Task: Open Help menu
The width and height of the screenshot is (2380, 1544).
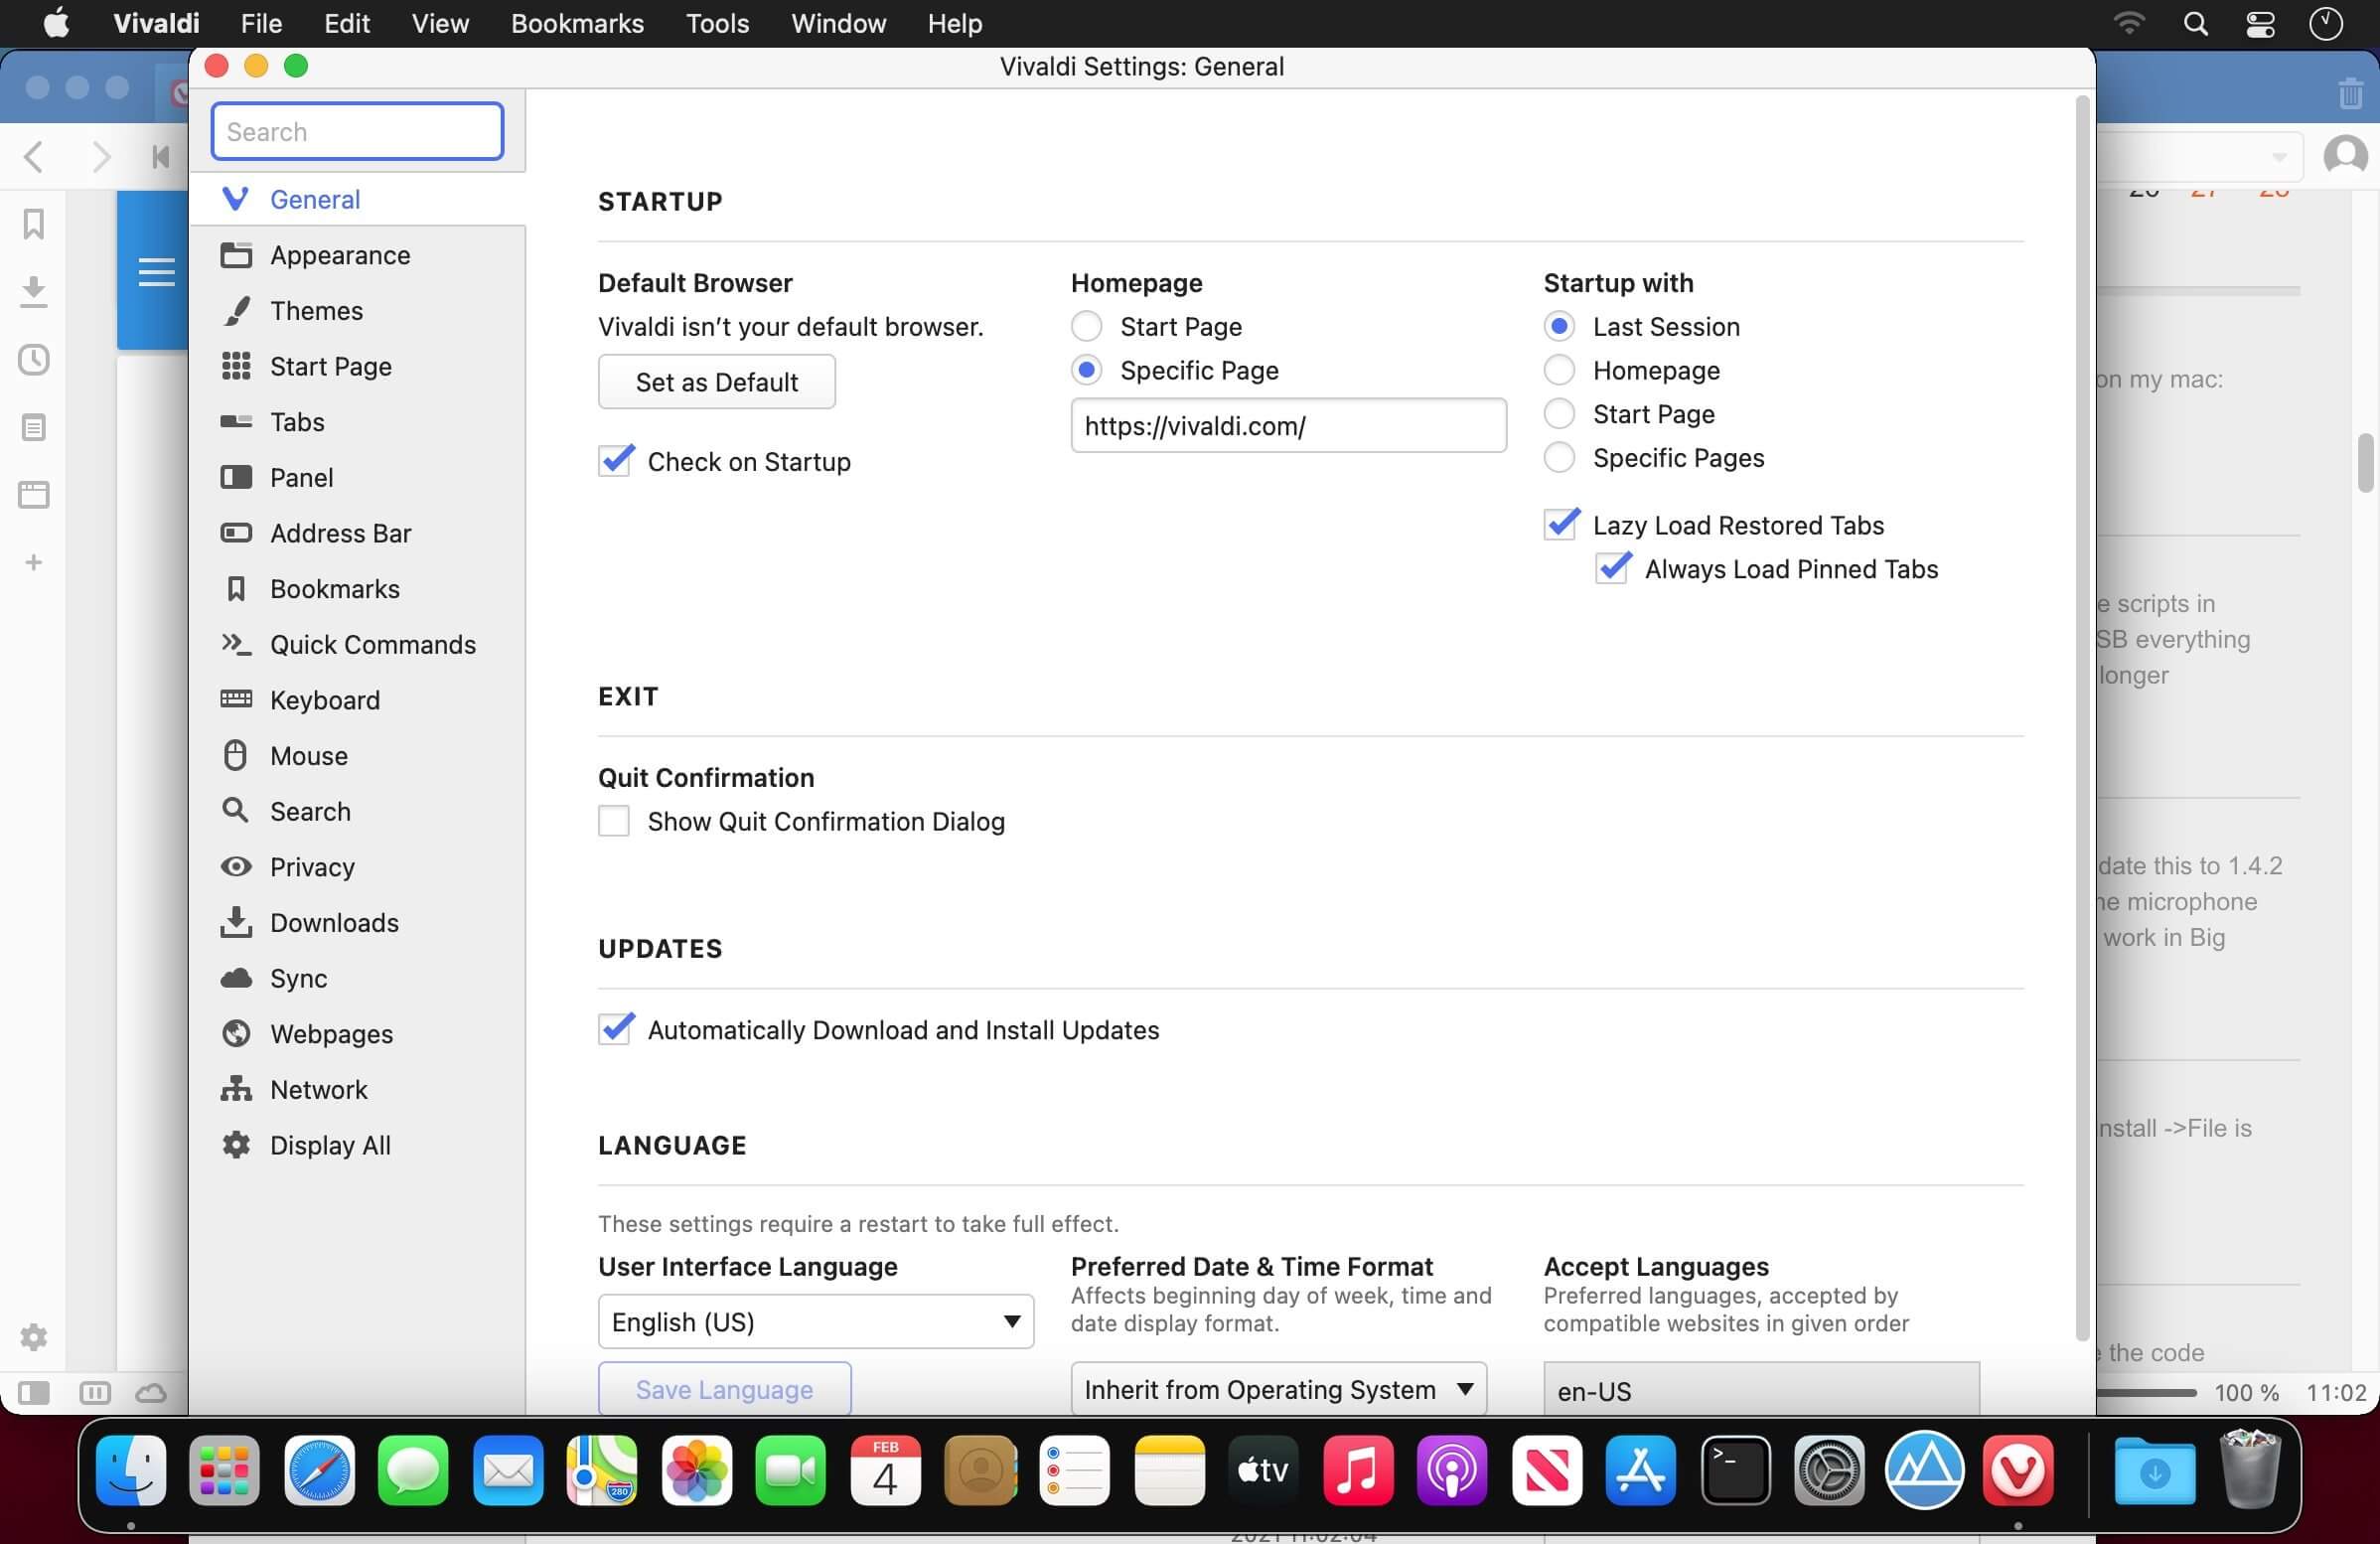Action: (x=954, y=23)
